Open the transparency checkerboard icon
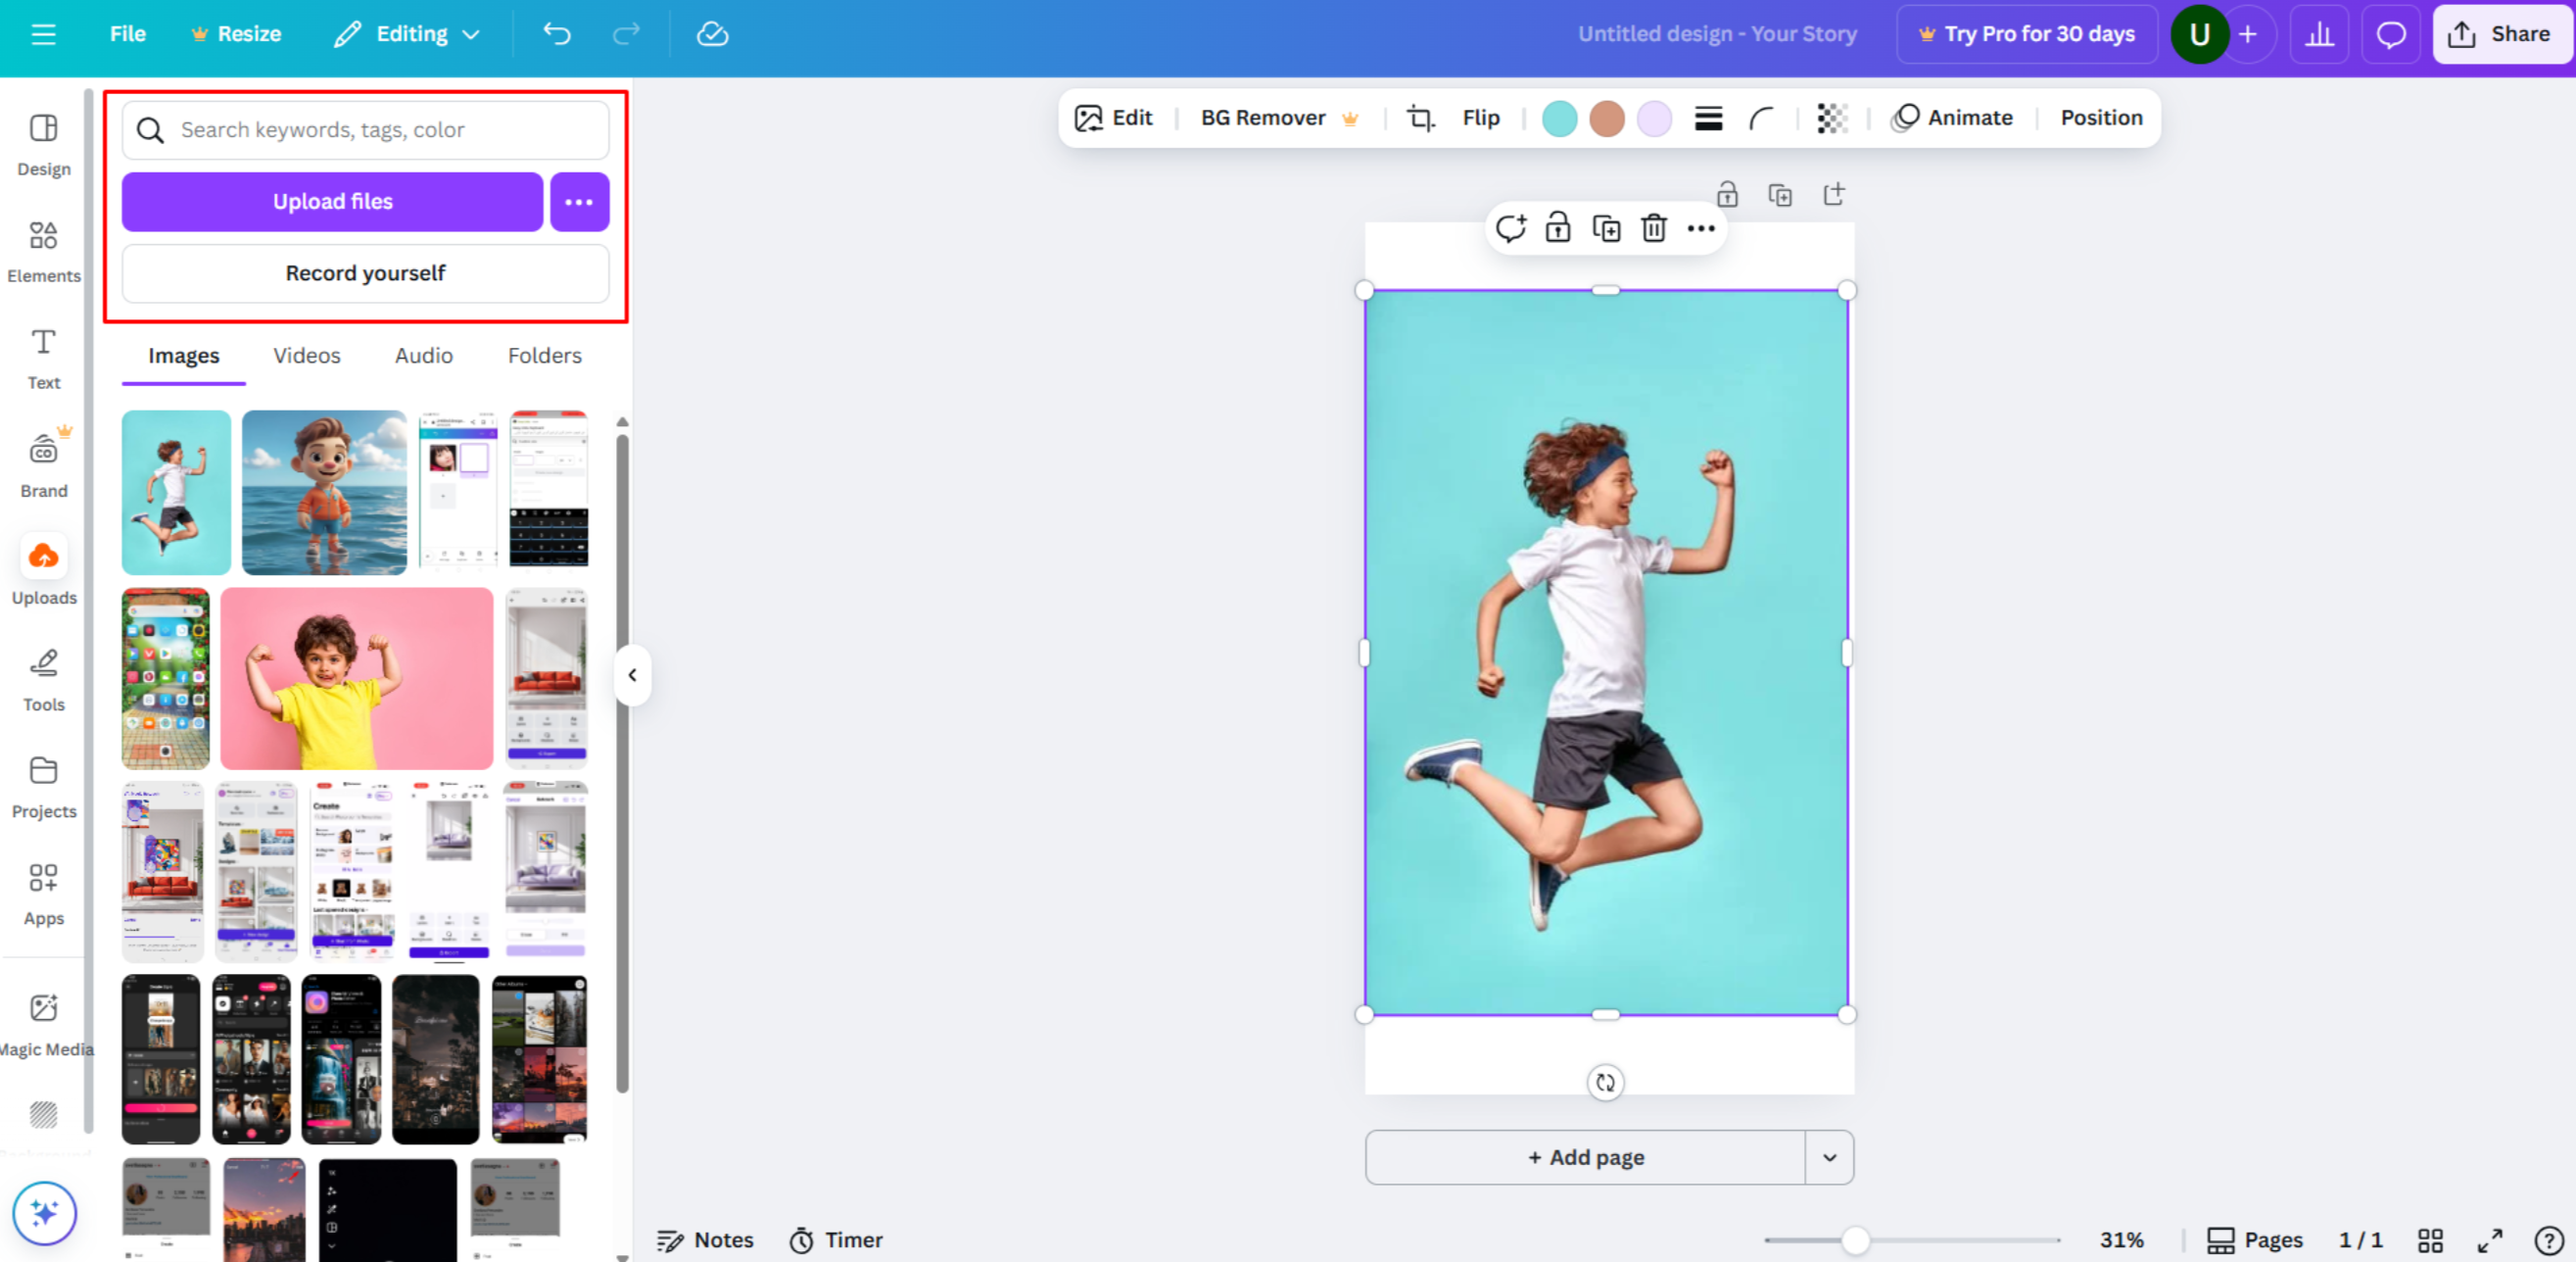The width and height of the screenshot is (2576, 1262). click(x=1832, y=118)
